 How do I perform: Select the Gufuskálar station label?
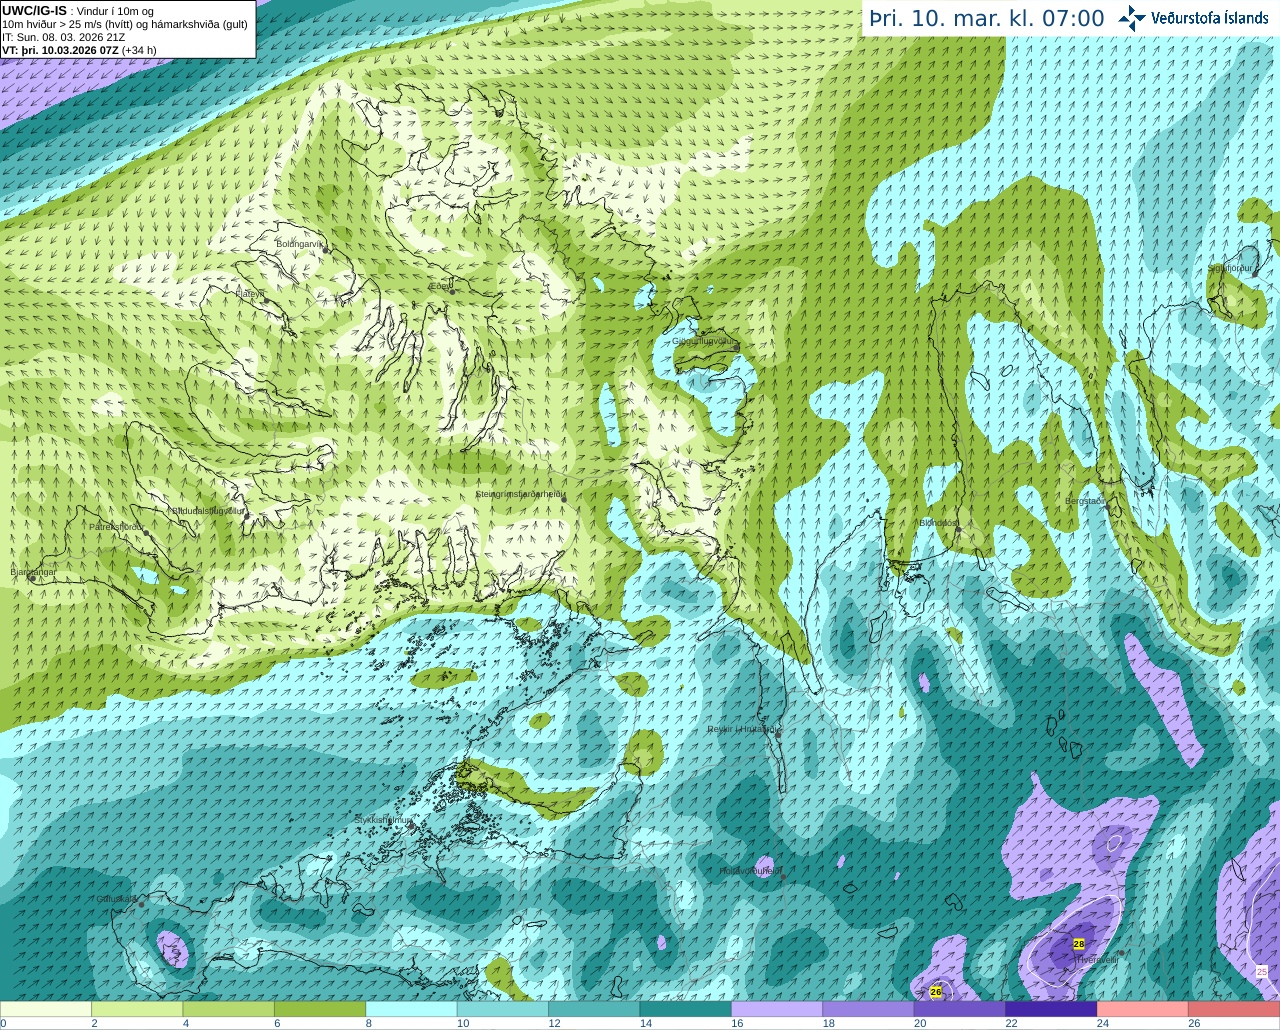point(116,898)
